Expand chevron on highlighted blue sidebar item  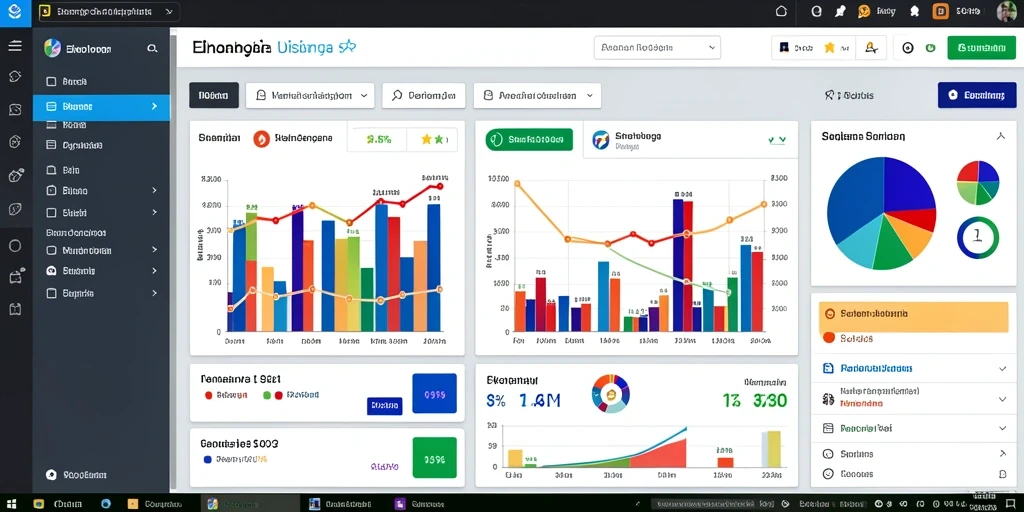(x=154, y=106)
